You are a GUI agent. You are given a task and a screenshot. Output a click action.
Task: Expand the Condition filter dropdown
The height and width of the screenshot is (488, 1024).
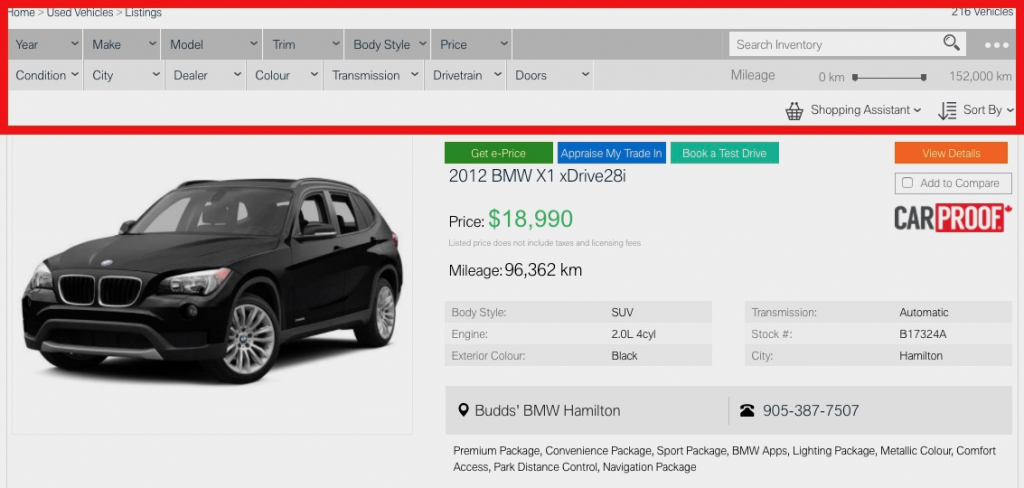(x=46, y=75)
